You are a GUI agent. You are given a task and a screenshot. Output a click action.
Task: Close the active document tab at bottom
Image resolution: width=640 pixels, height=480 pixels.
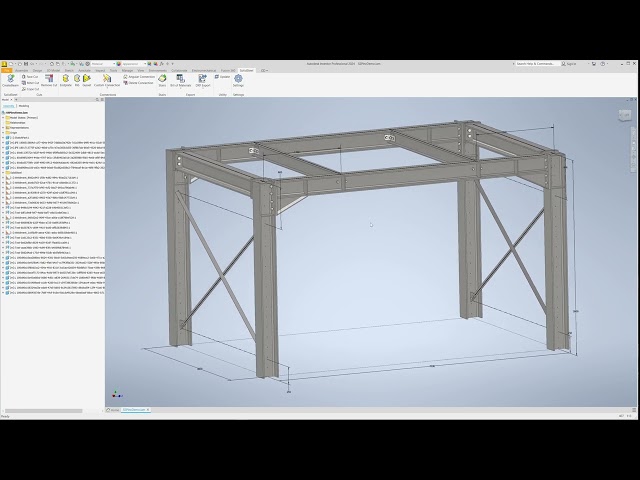pos(148,409)
